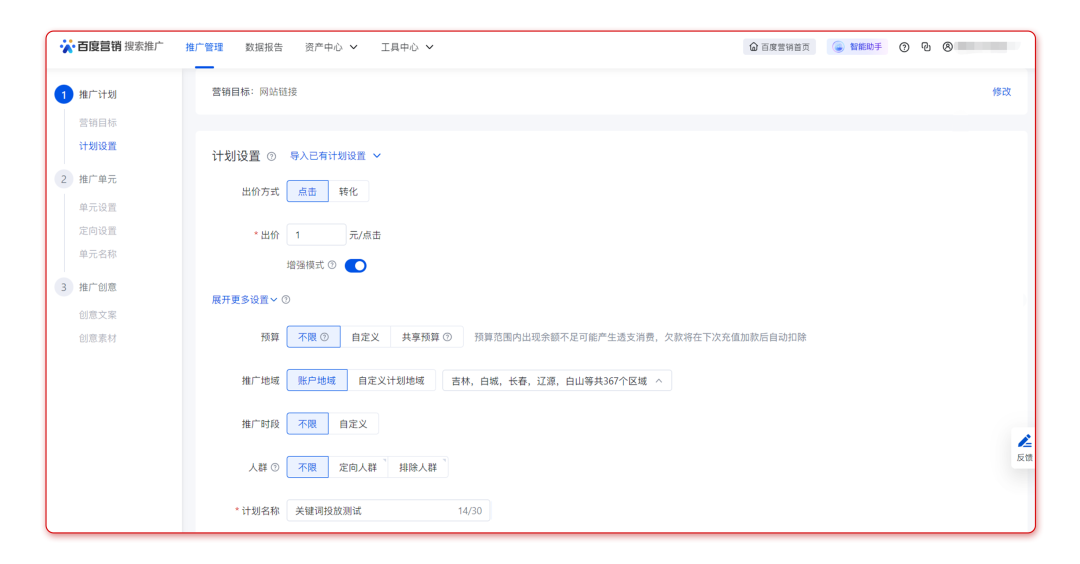The height and width of the screenshot is (564, 1080).
Task: Click the 智能助手 button
Action: coord(858,47)
